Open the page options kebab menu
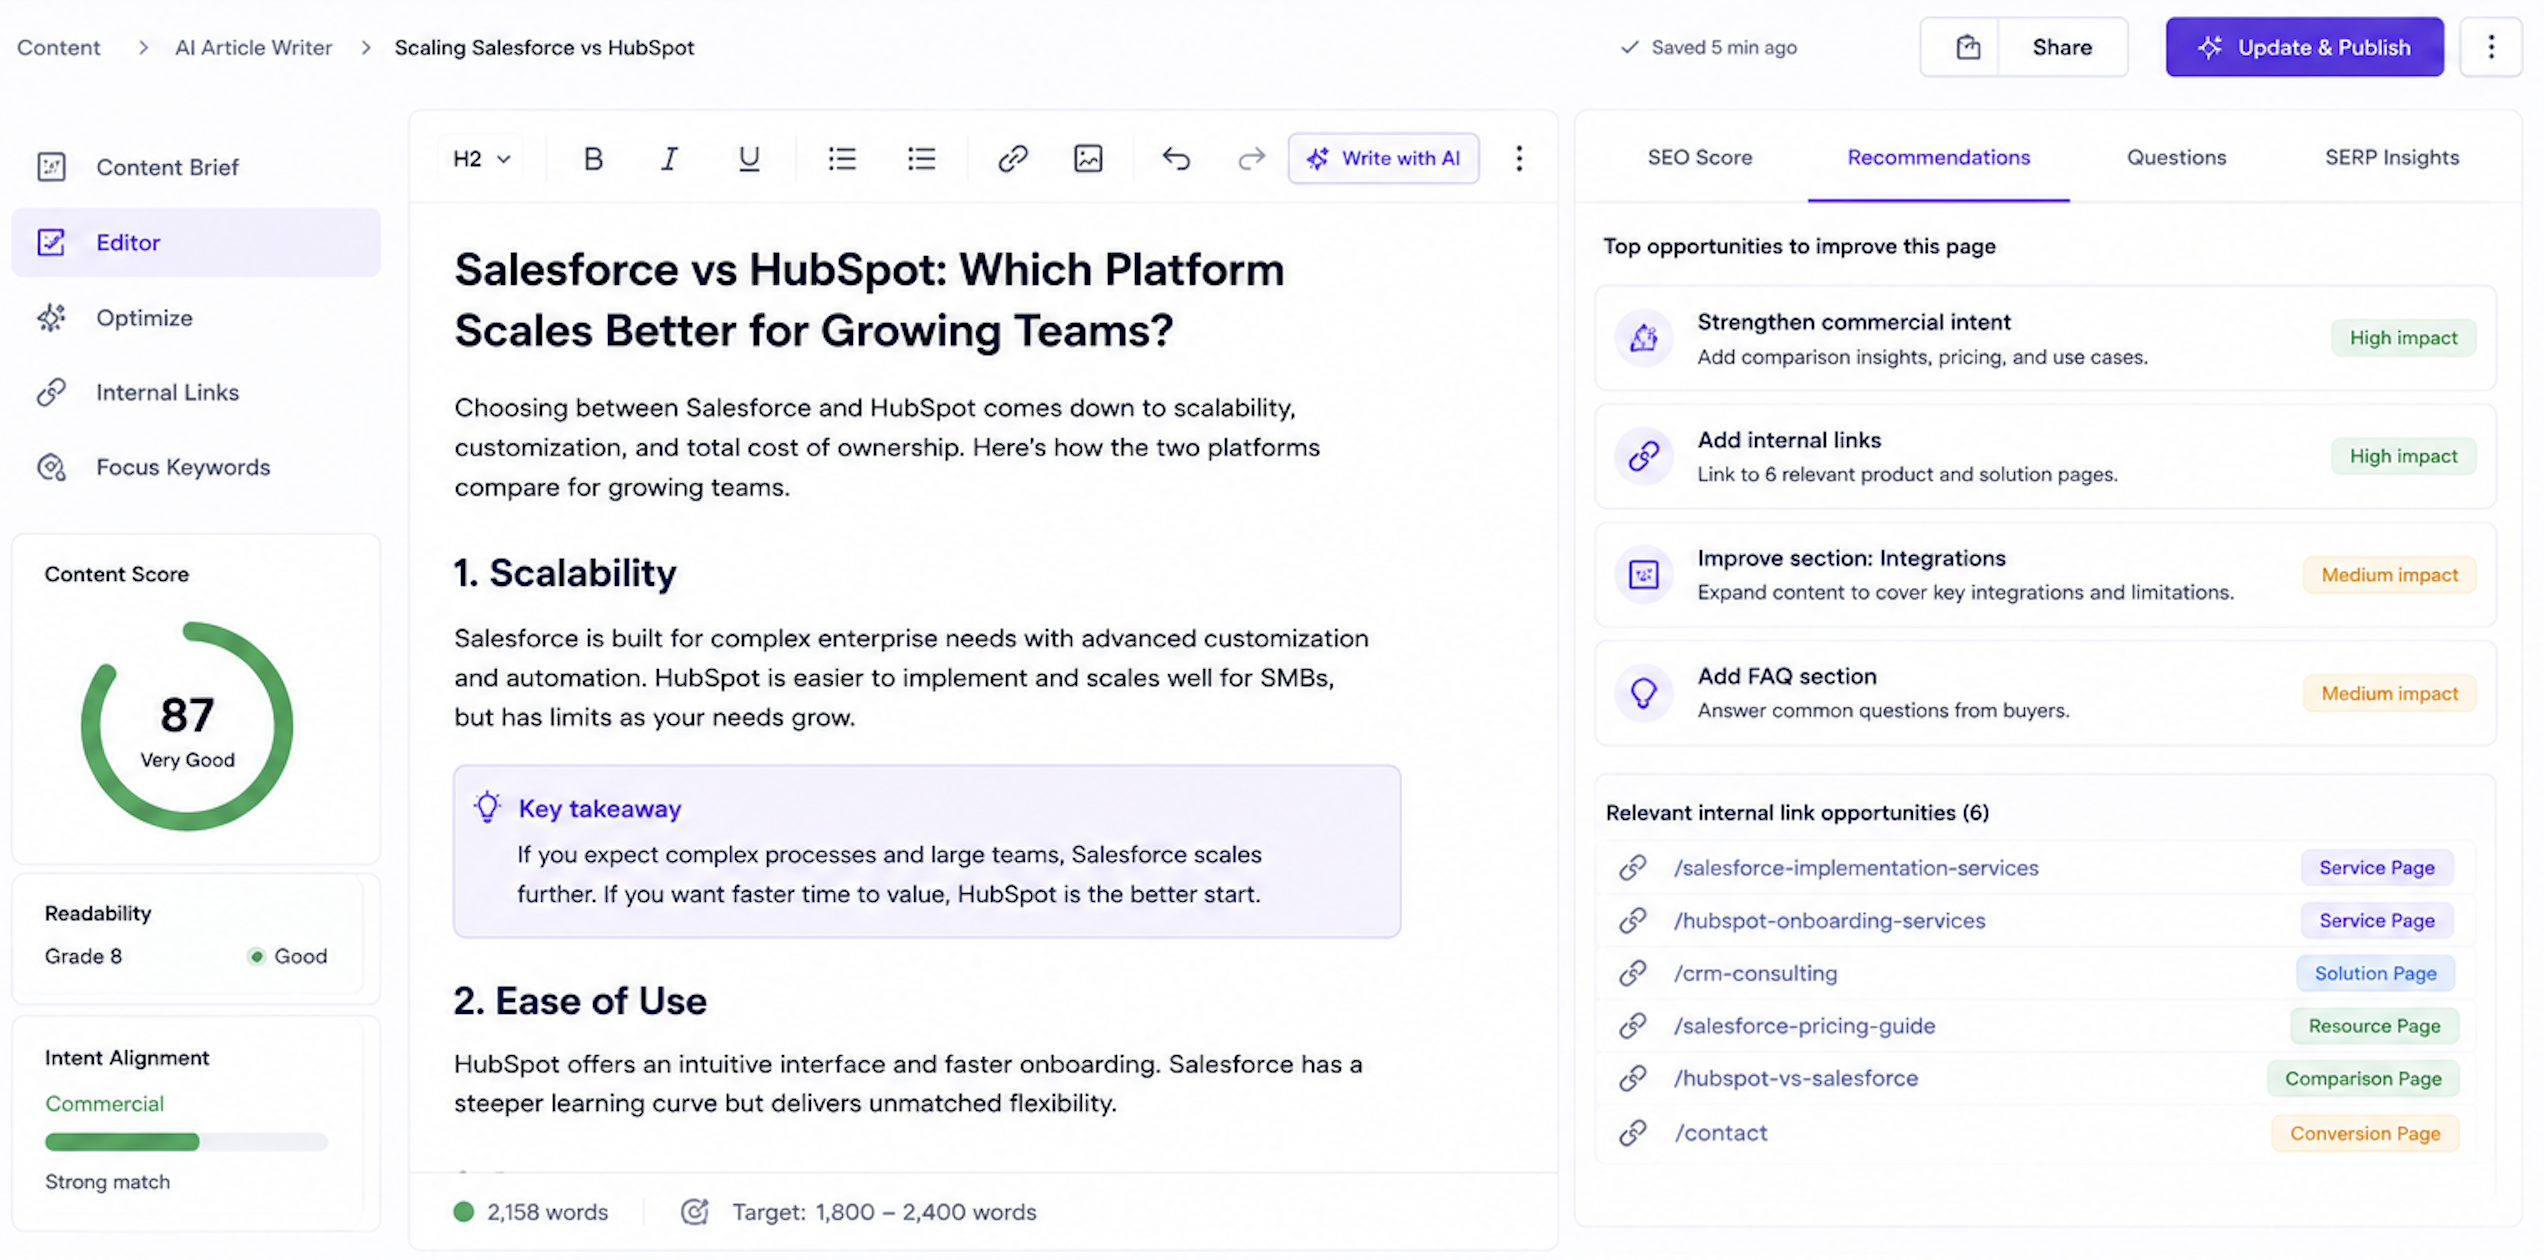 point(2491,47)
